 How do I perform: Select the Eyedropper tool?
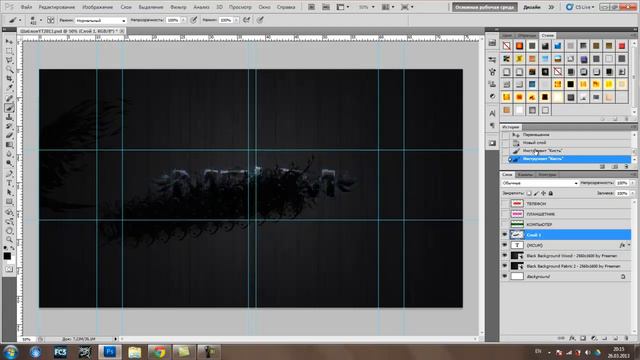click(x=9, y=88)
